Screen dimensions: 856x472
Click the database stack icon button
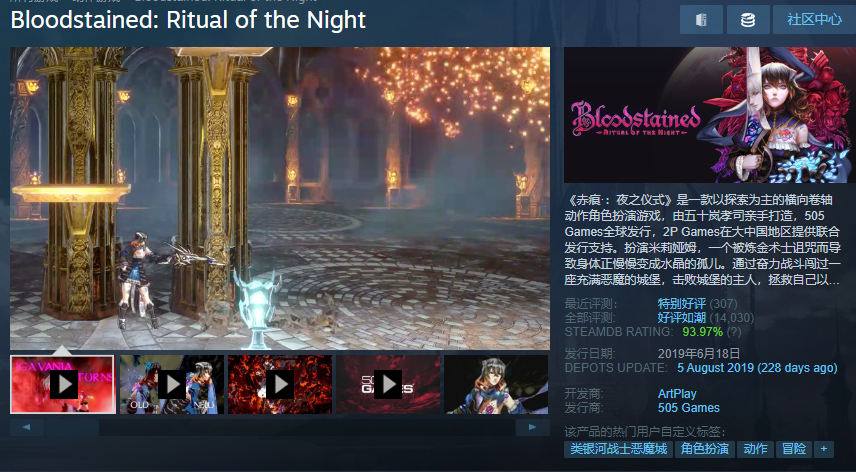click(x=748, y=20)
